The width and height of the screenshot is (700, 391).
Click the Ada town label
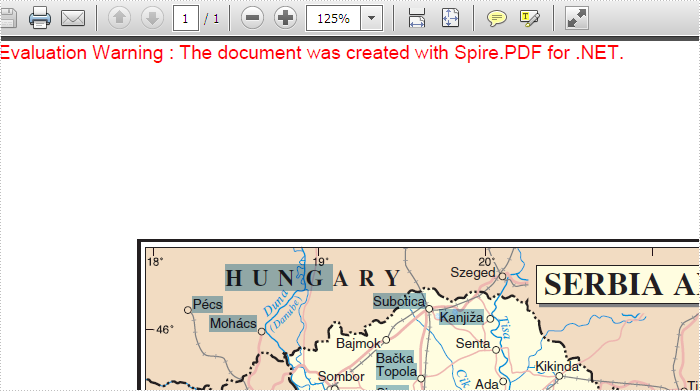tap(487, 384)
